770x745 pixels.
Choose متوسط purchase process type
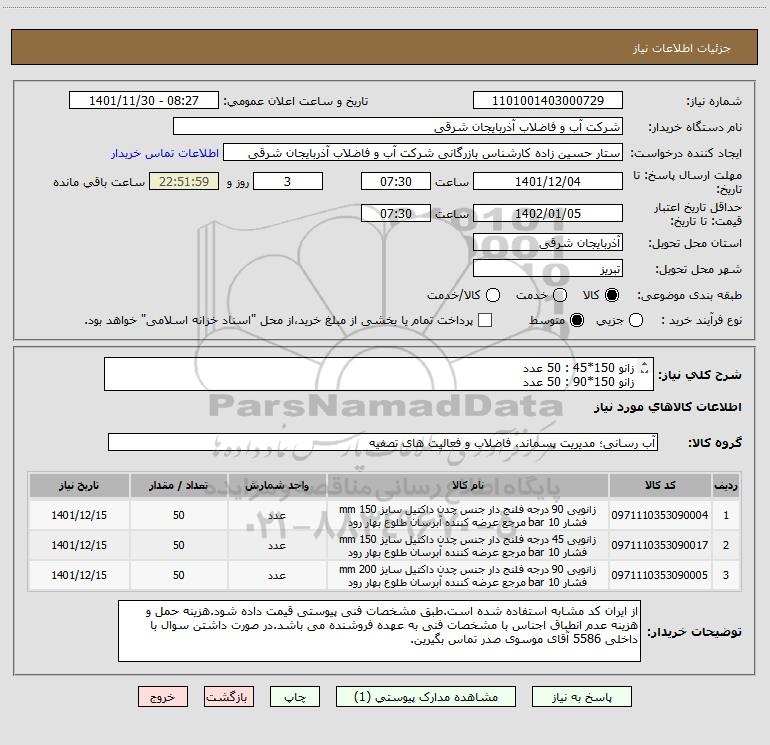[x=577, y=321]
